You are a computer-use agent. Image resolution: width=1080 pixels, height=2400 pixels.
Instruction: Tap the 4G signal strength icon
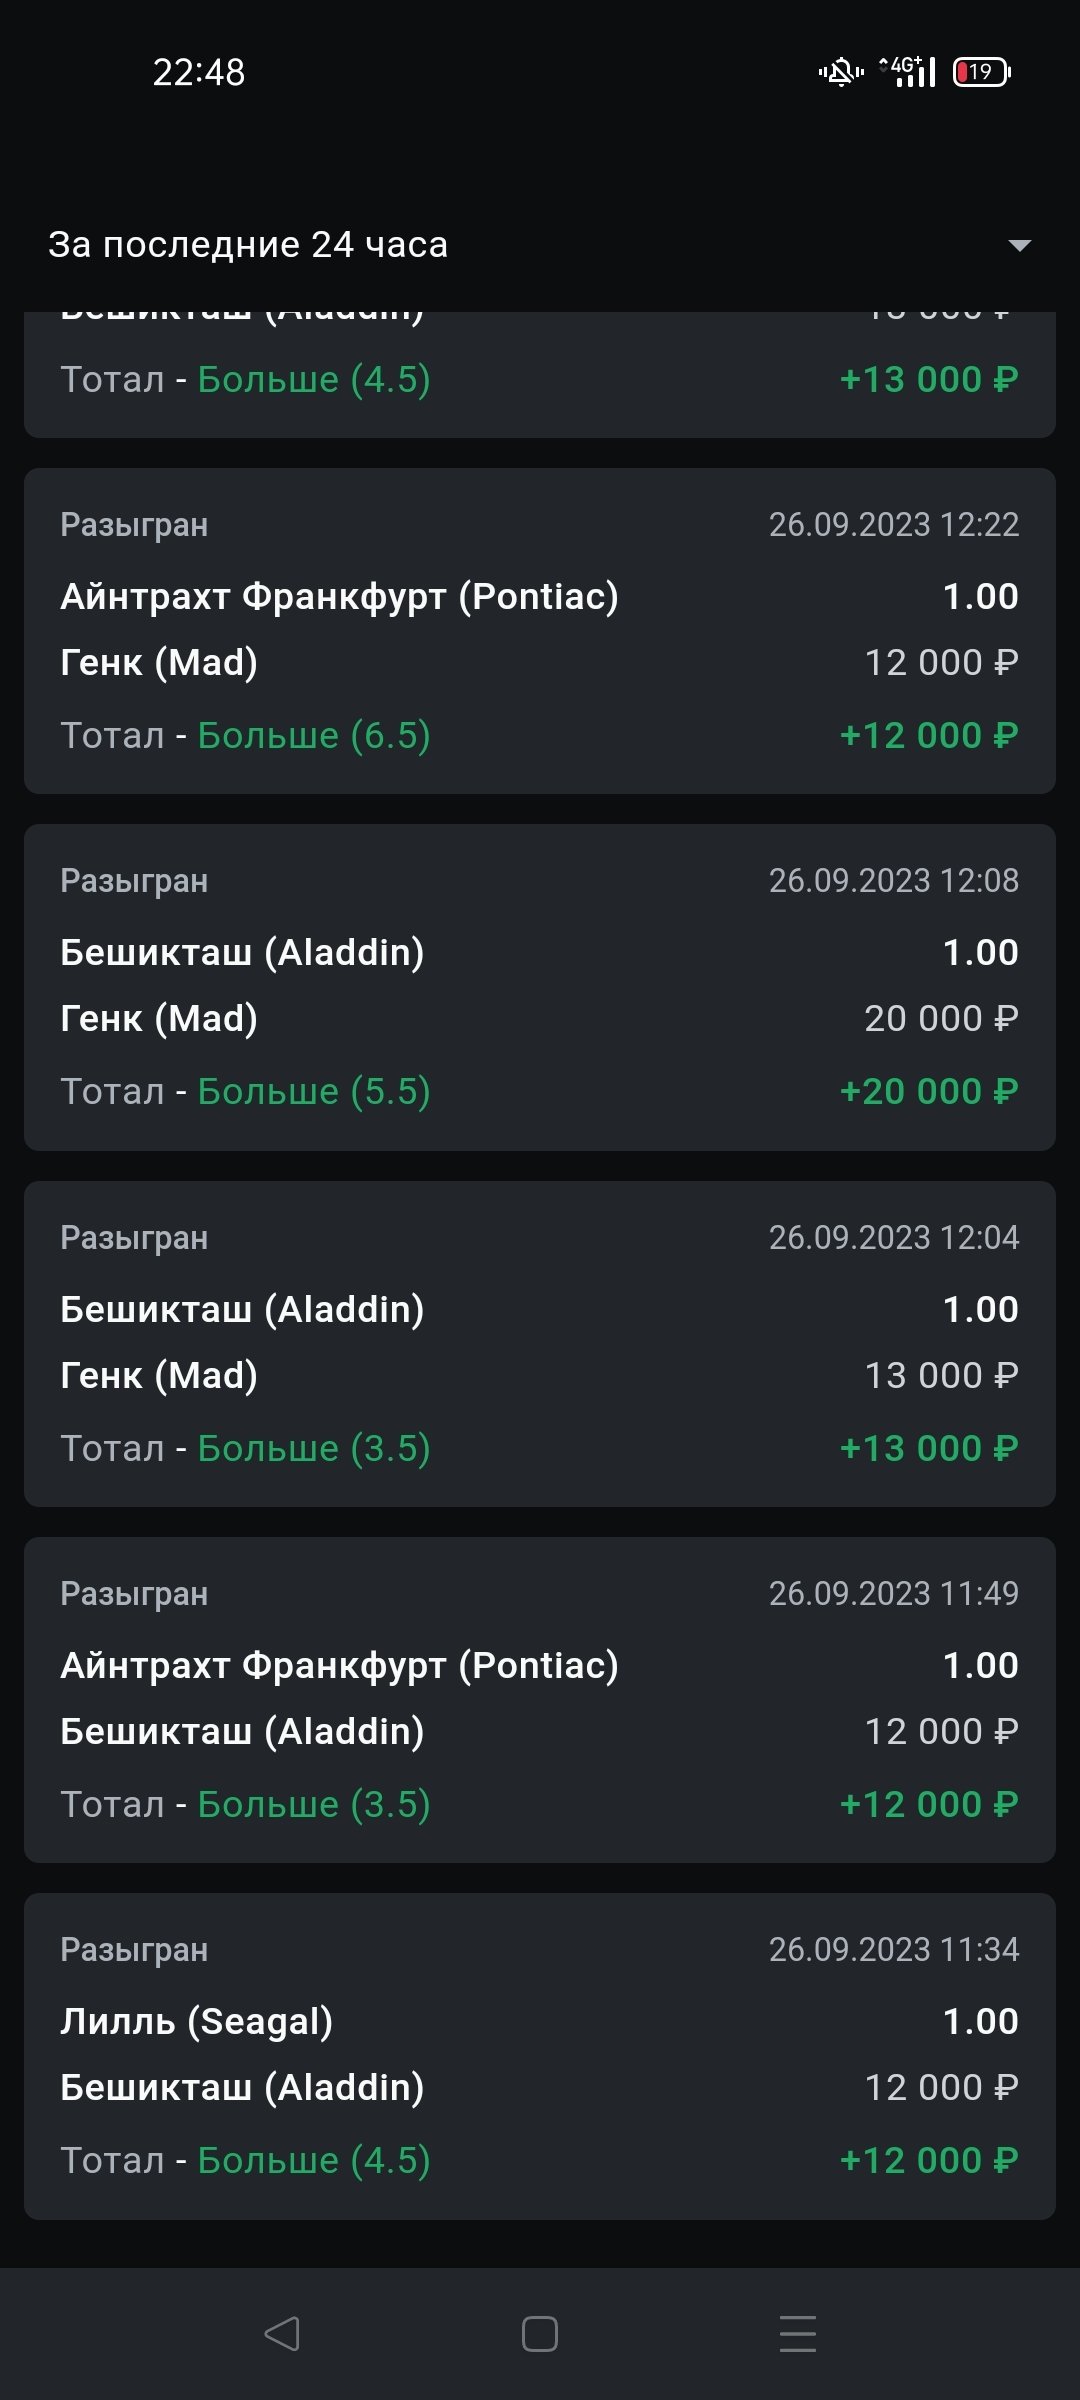coord(909,72)
